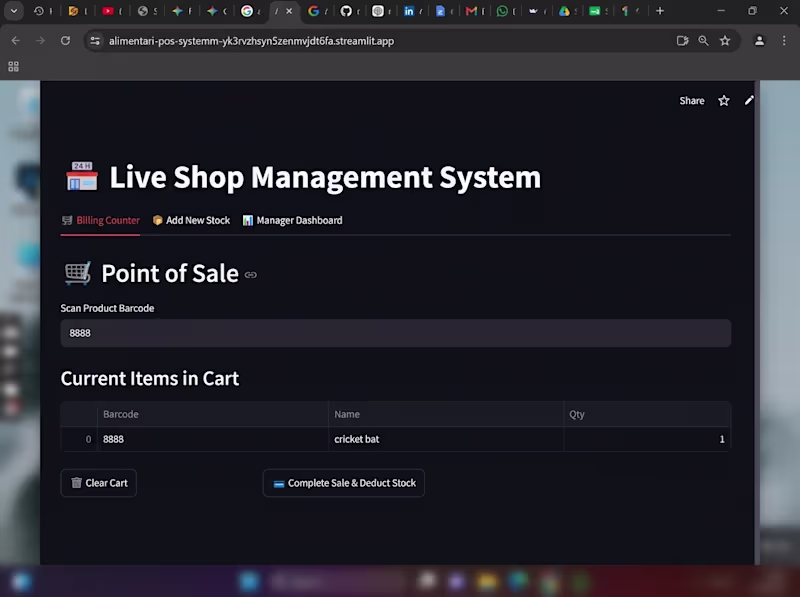
Task: Switch to the LinkedIn browser tab
Action: (x=409, y=11)
